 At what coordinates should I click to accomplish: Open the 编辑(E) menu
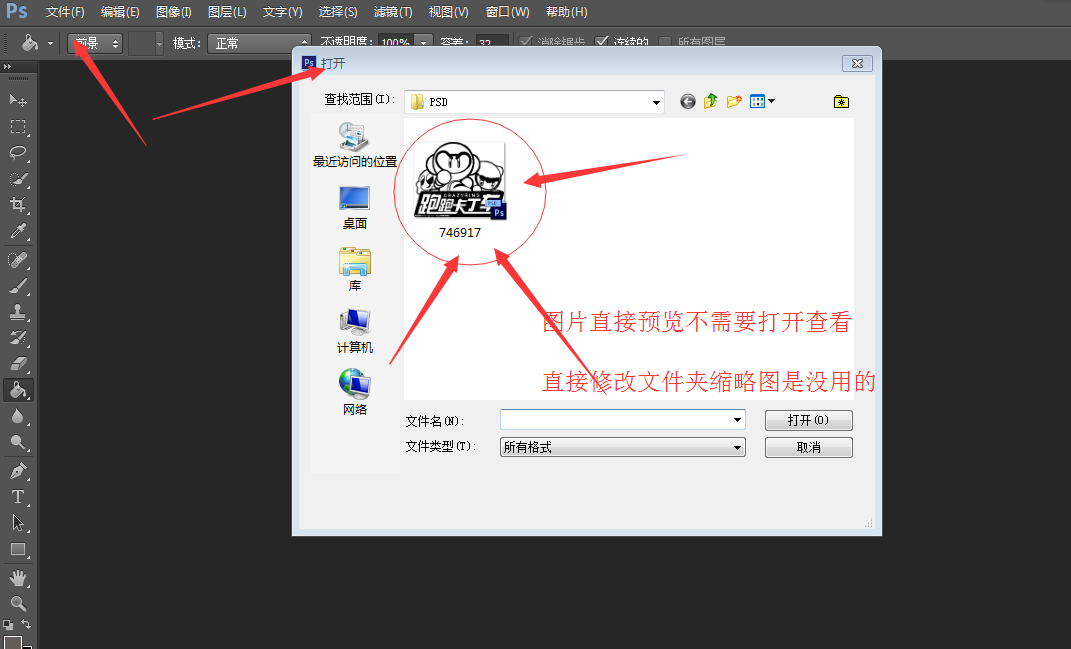(x=120, y=12)
